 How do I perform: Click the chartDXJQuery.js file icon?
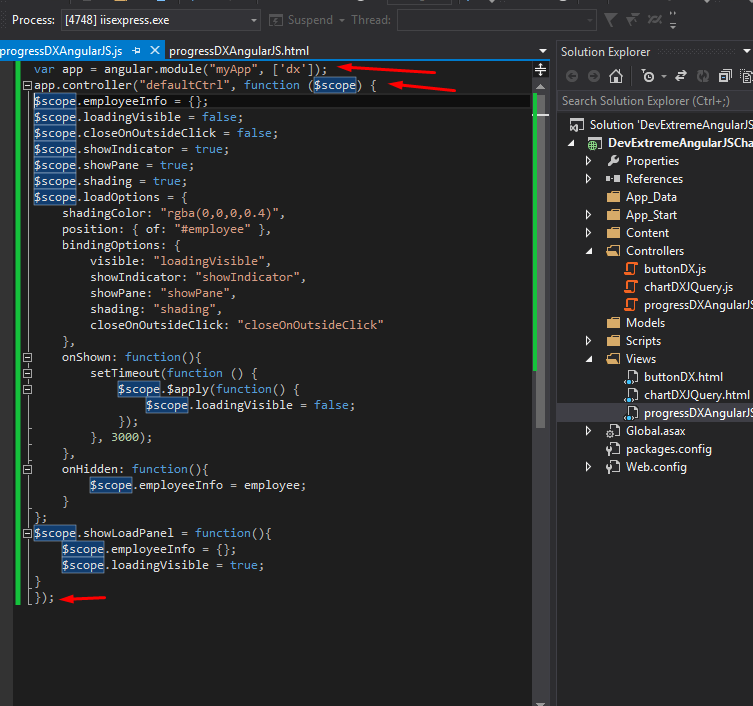631,287
